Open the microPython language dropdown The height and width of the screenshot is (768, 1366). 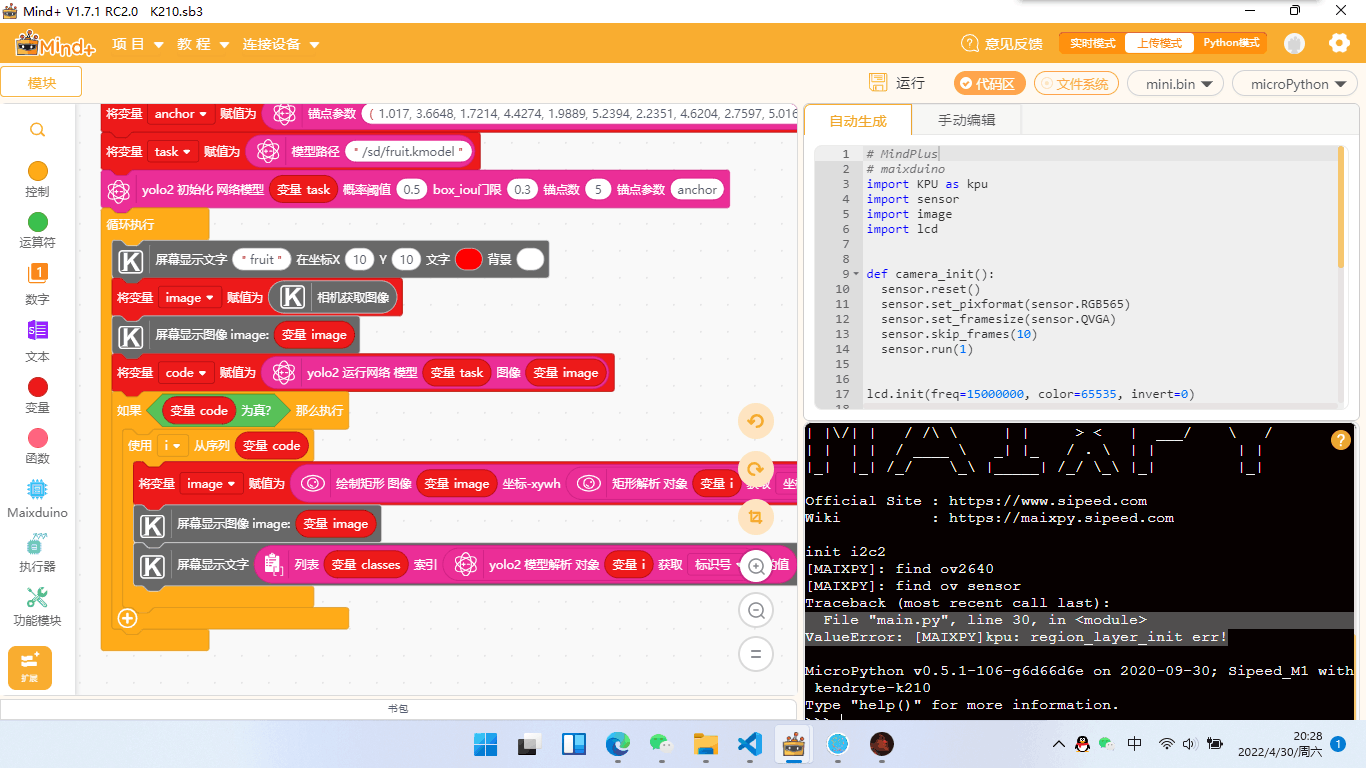point(1296,84)
